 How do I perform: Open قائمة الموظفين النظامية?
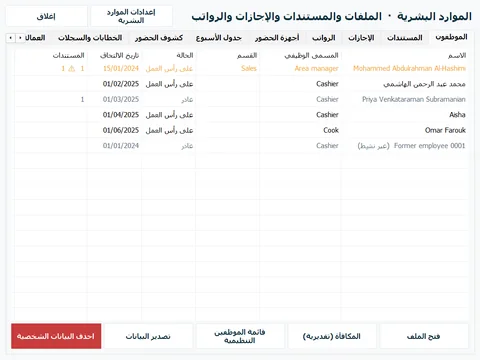[240, 336]
